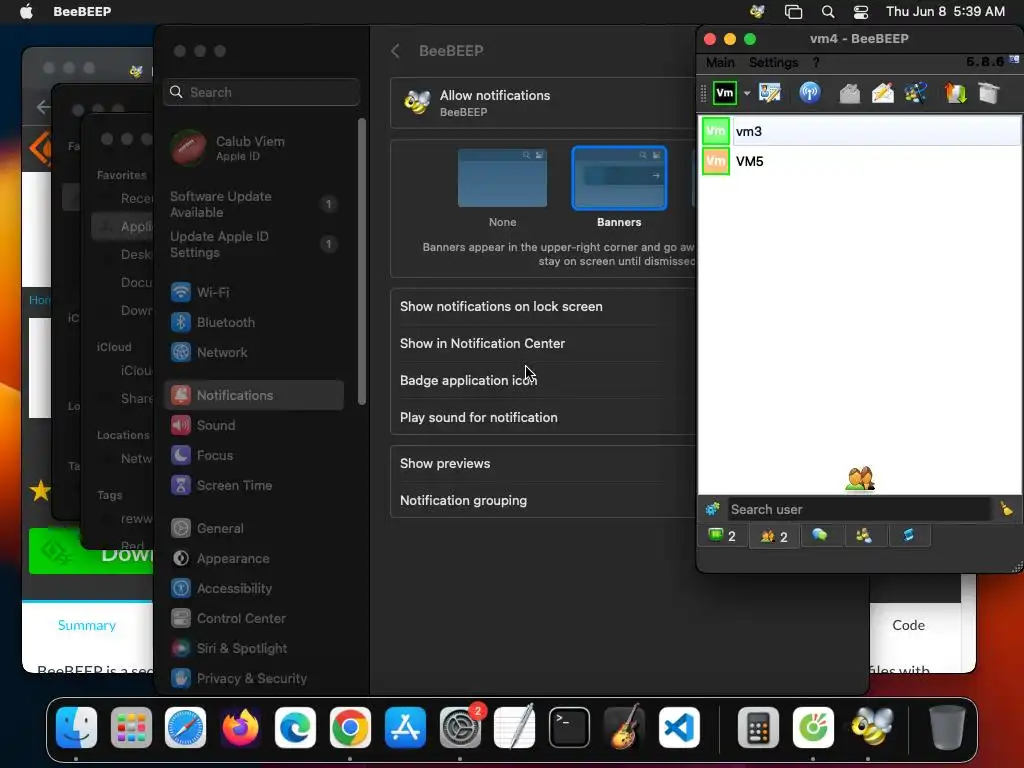Open Calub Viem Apple ID account

(x=253, y=148)
